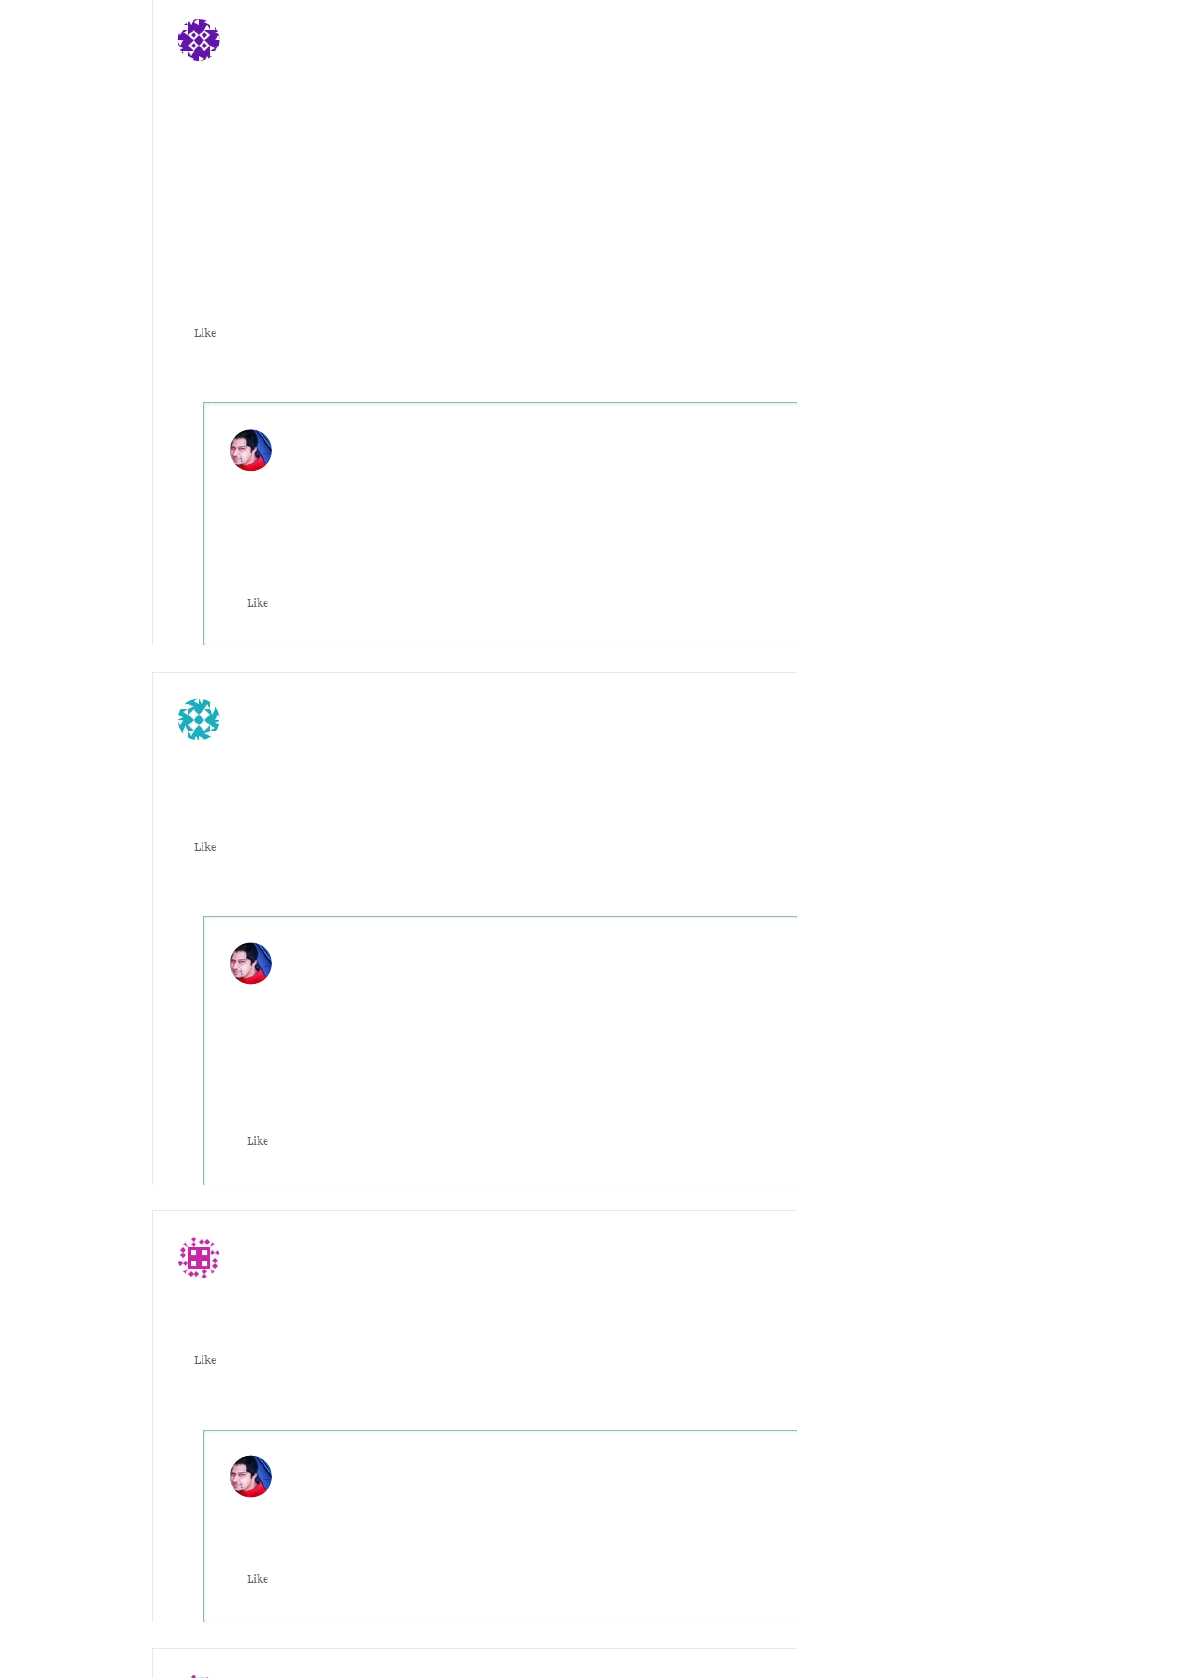The height and width of the screenshot is (1678, 1190).
Task: Like the teal-avatar commenter's comment
Action: [x=205, y=847]
